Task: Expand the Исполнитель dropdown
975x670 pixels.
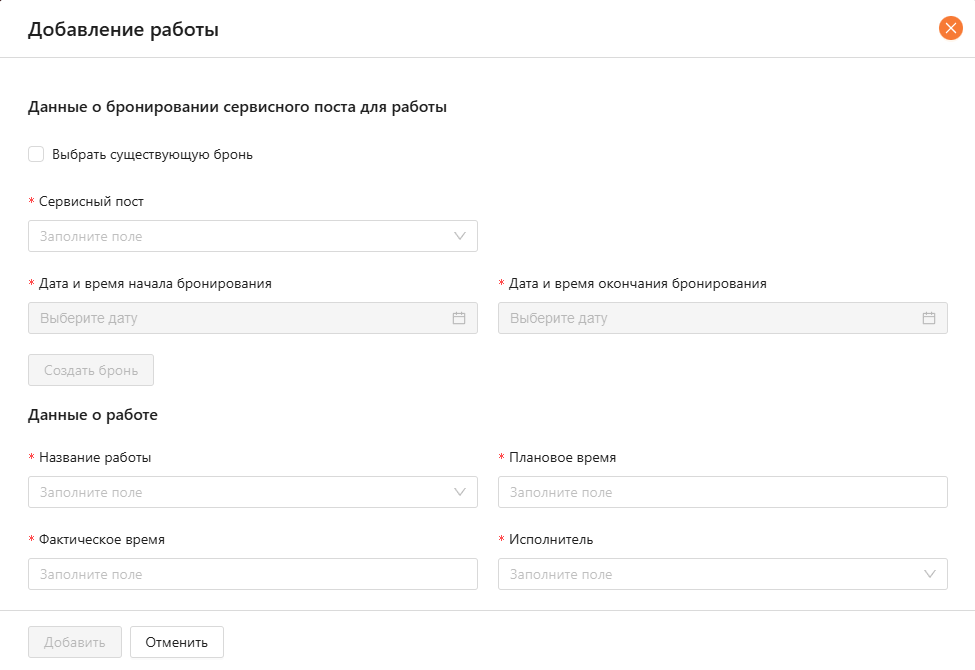Action: [x=710, y=574]
